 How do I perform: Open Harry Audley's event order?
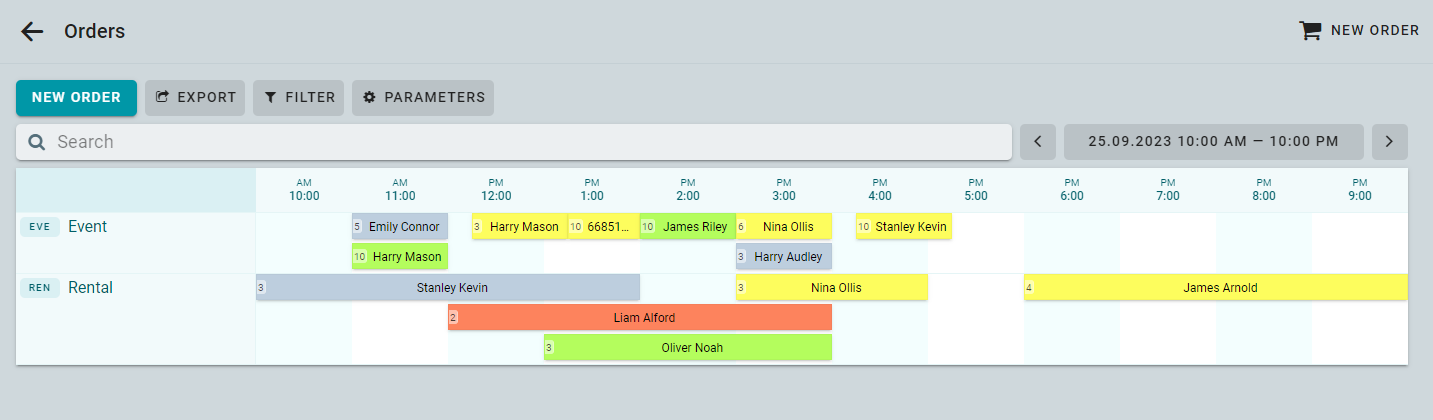coord(784,257)
